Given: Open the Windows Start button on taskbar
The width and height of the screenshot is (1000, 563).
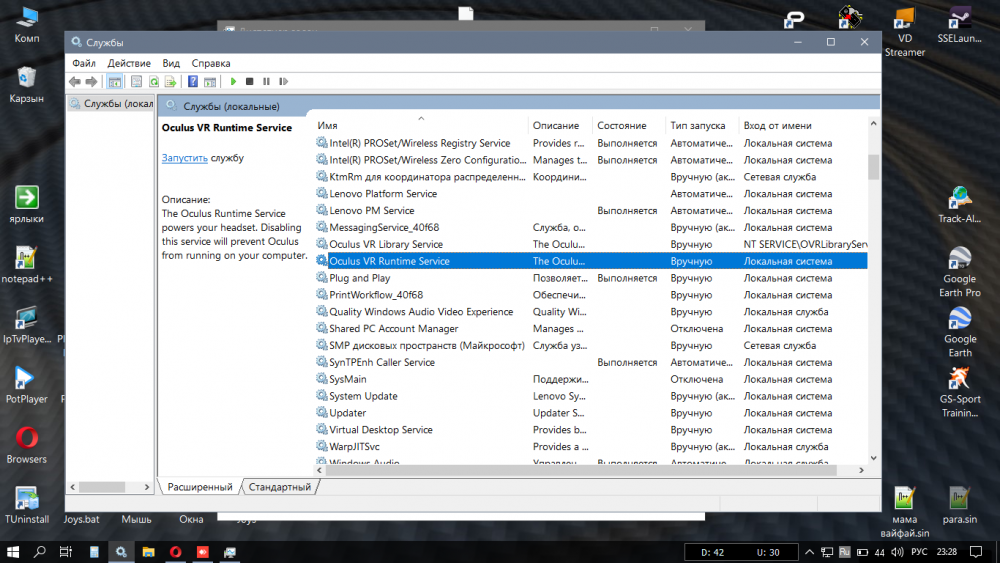Looking at the screenshot, I should pyautogui.click(x=14, y=552).
